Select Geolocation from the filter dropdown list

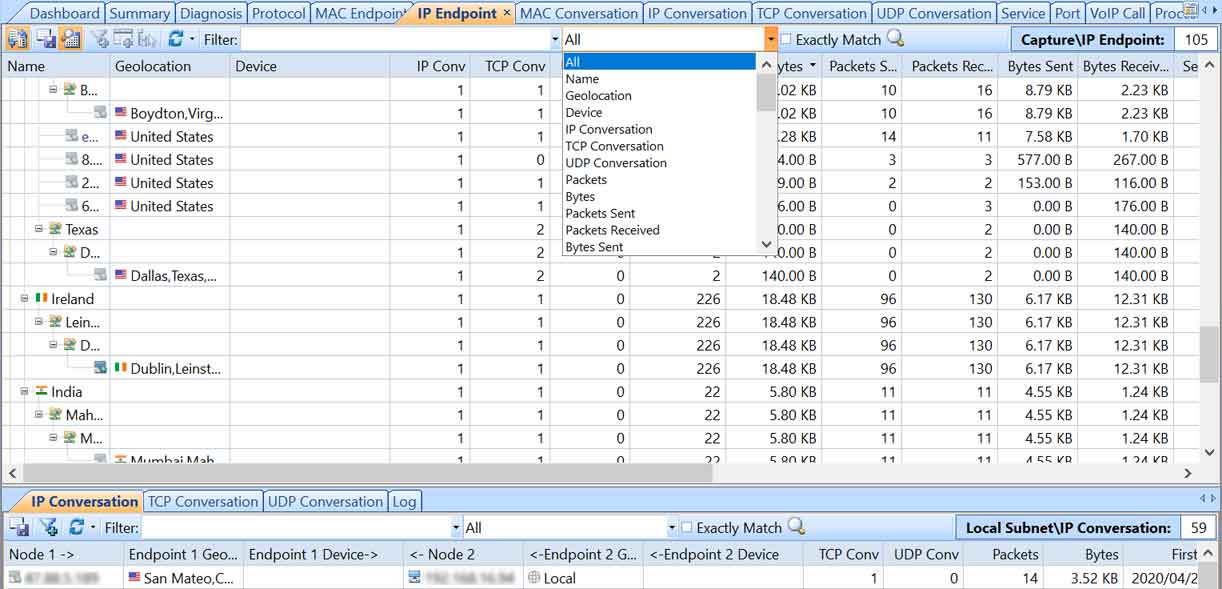click(x=598, y=96)
